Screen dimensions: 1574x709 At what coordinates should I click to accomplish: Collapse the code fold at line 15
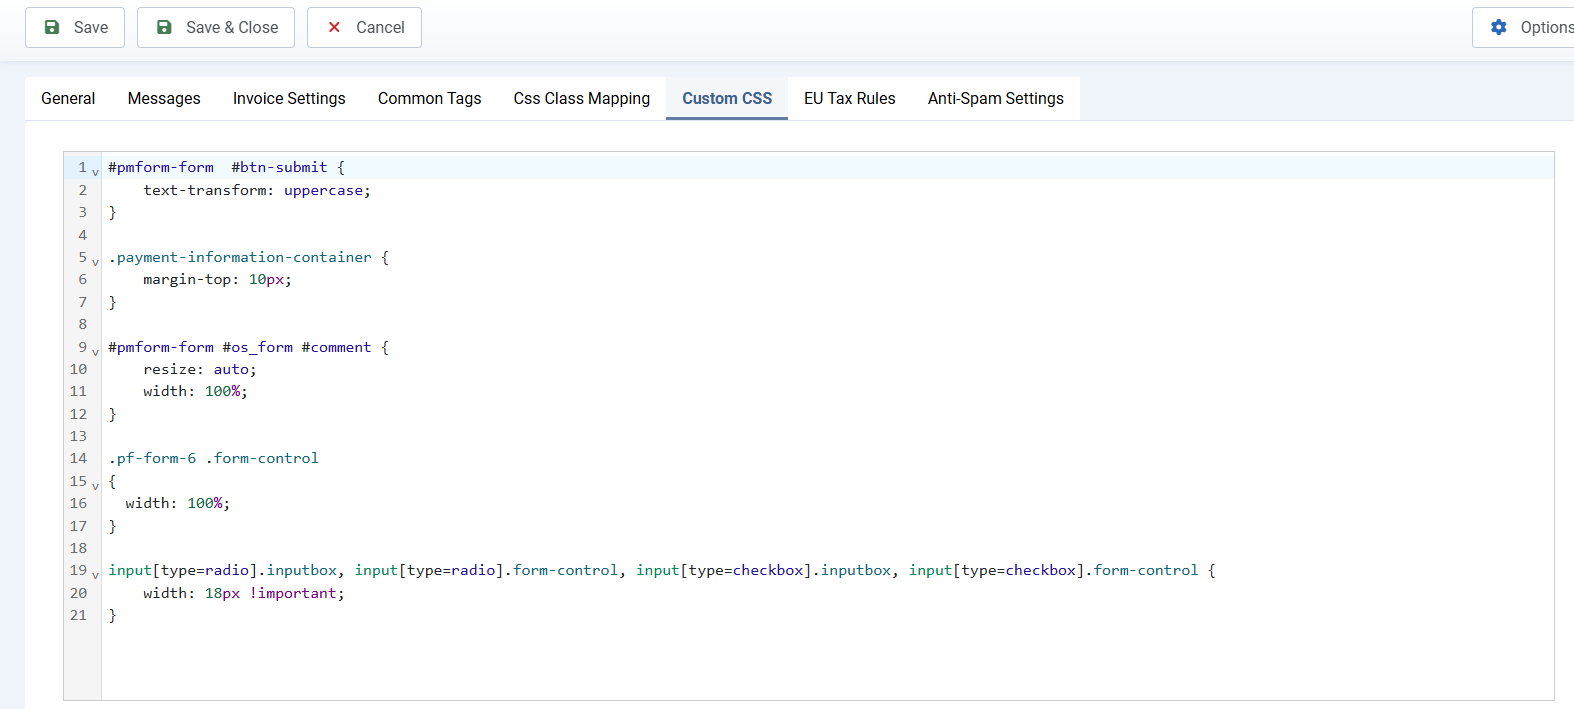95,486
